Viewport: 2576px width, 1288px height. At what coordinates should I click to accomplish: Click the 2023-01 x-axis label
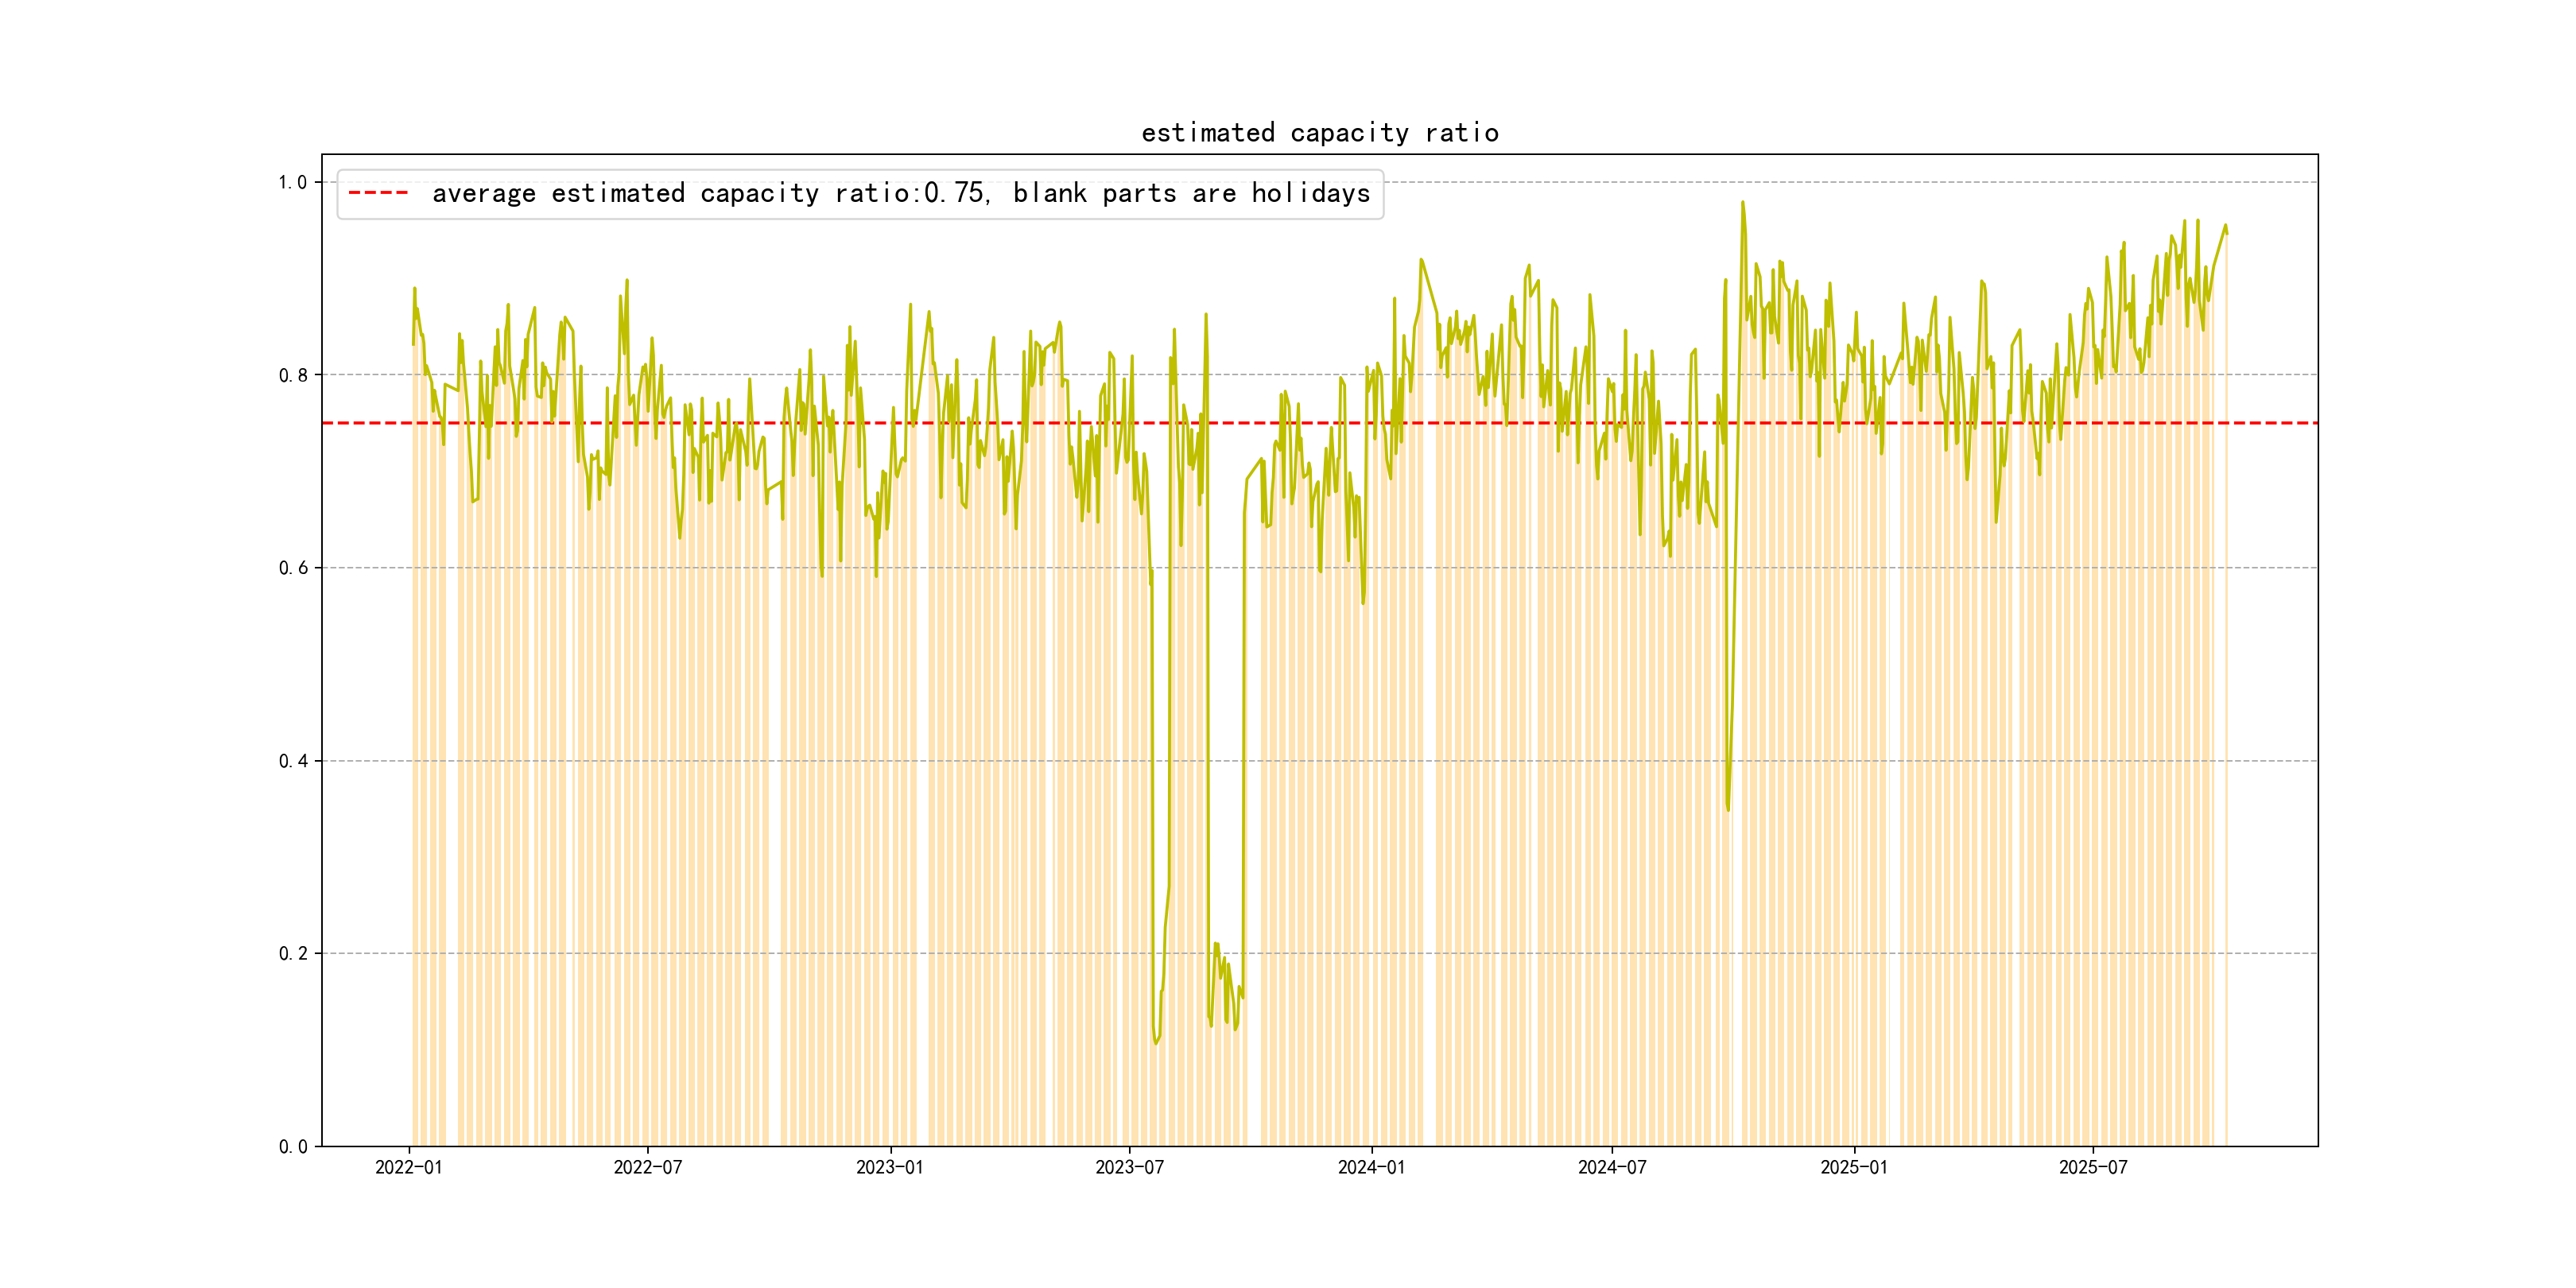click(x=889, y=1167)
